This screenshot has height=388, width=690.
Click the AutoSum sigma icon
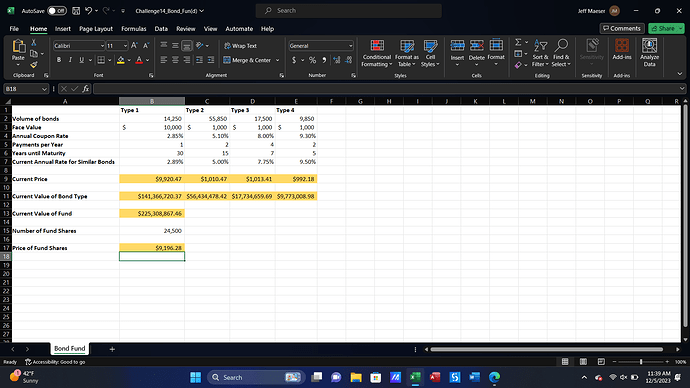[518, 42]
